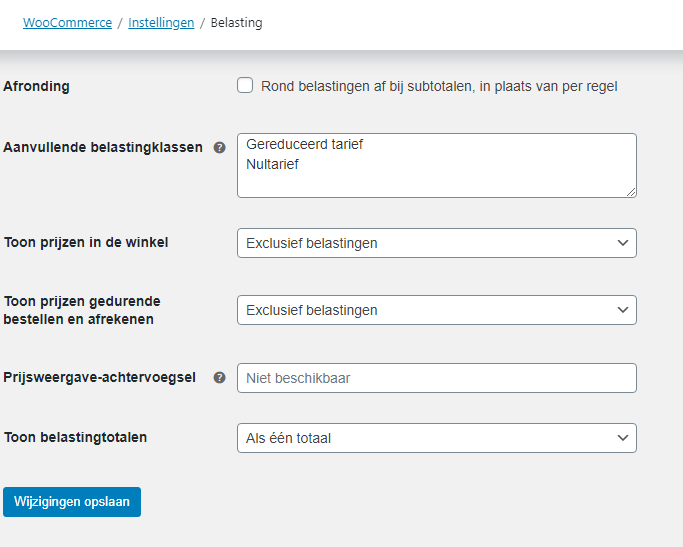Click the 'Toon belastingtotalen' label
This screenshot has width=683, height=547.
tap(75, 437)
